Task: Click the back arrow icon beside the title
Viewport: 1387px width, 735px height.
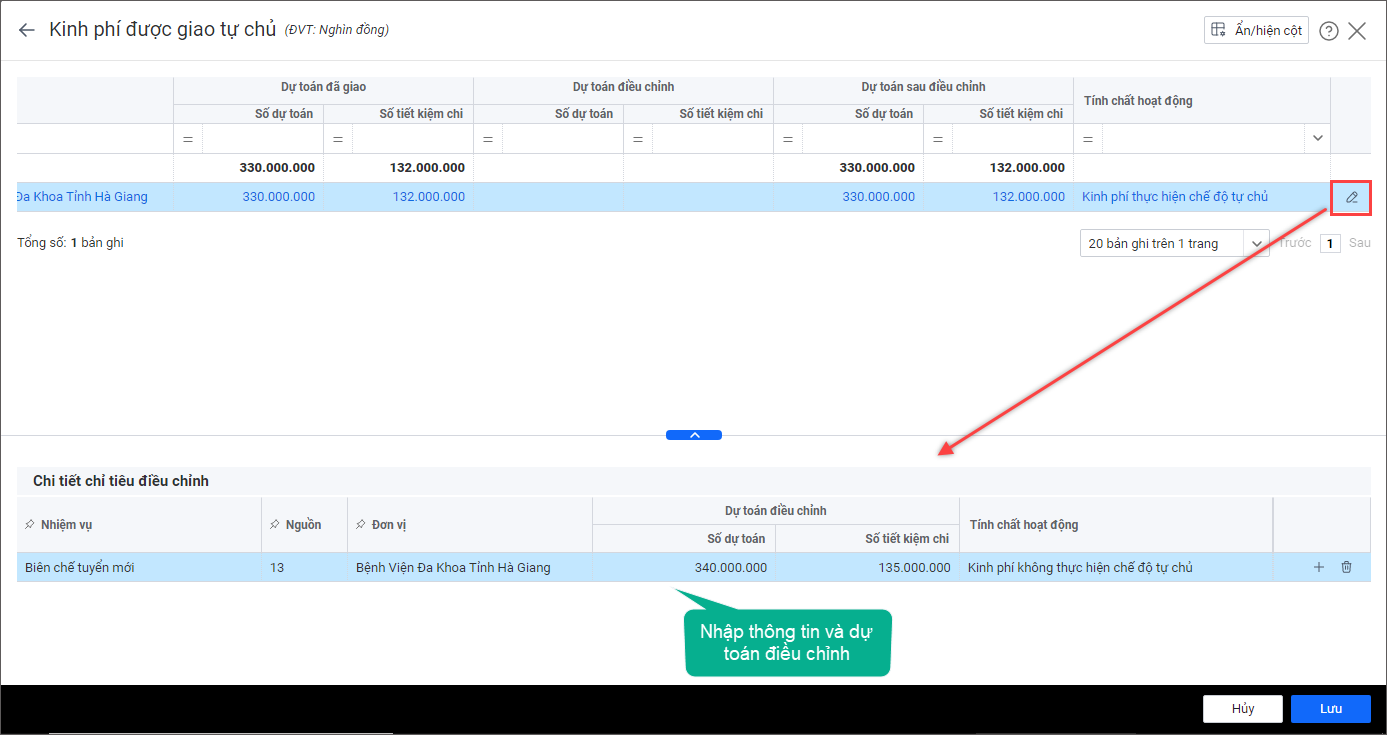Action: coord(27,30)
